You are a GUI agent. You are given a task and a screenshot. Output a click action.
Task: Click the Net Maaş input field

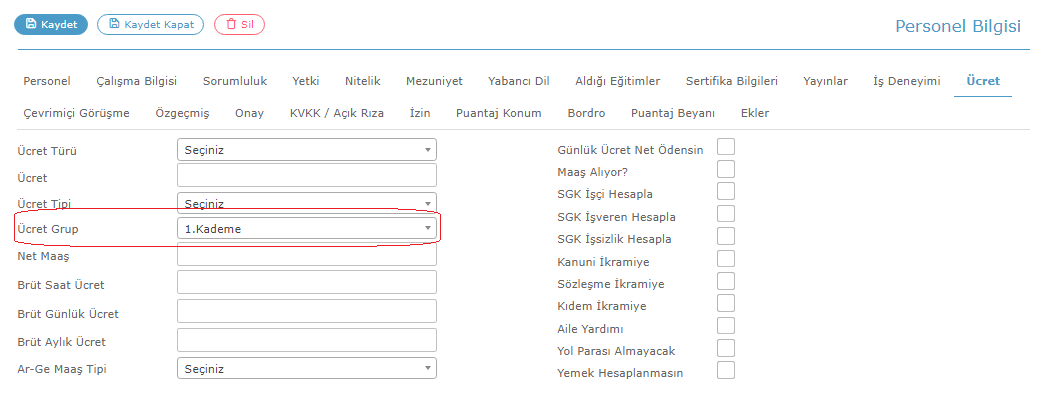[x=307, y=255]
